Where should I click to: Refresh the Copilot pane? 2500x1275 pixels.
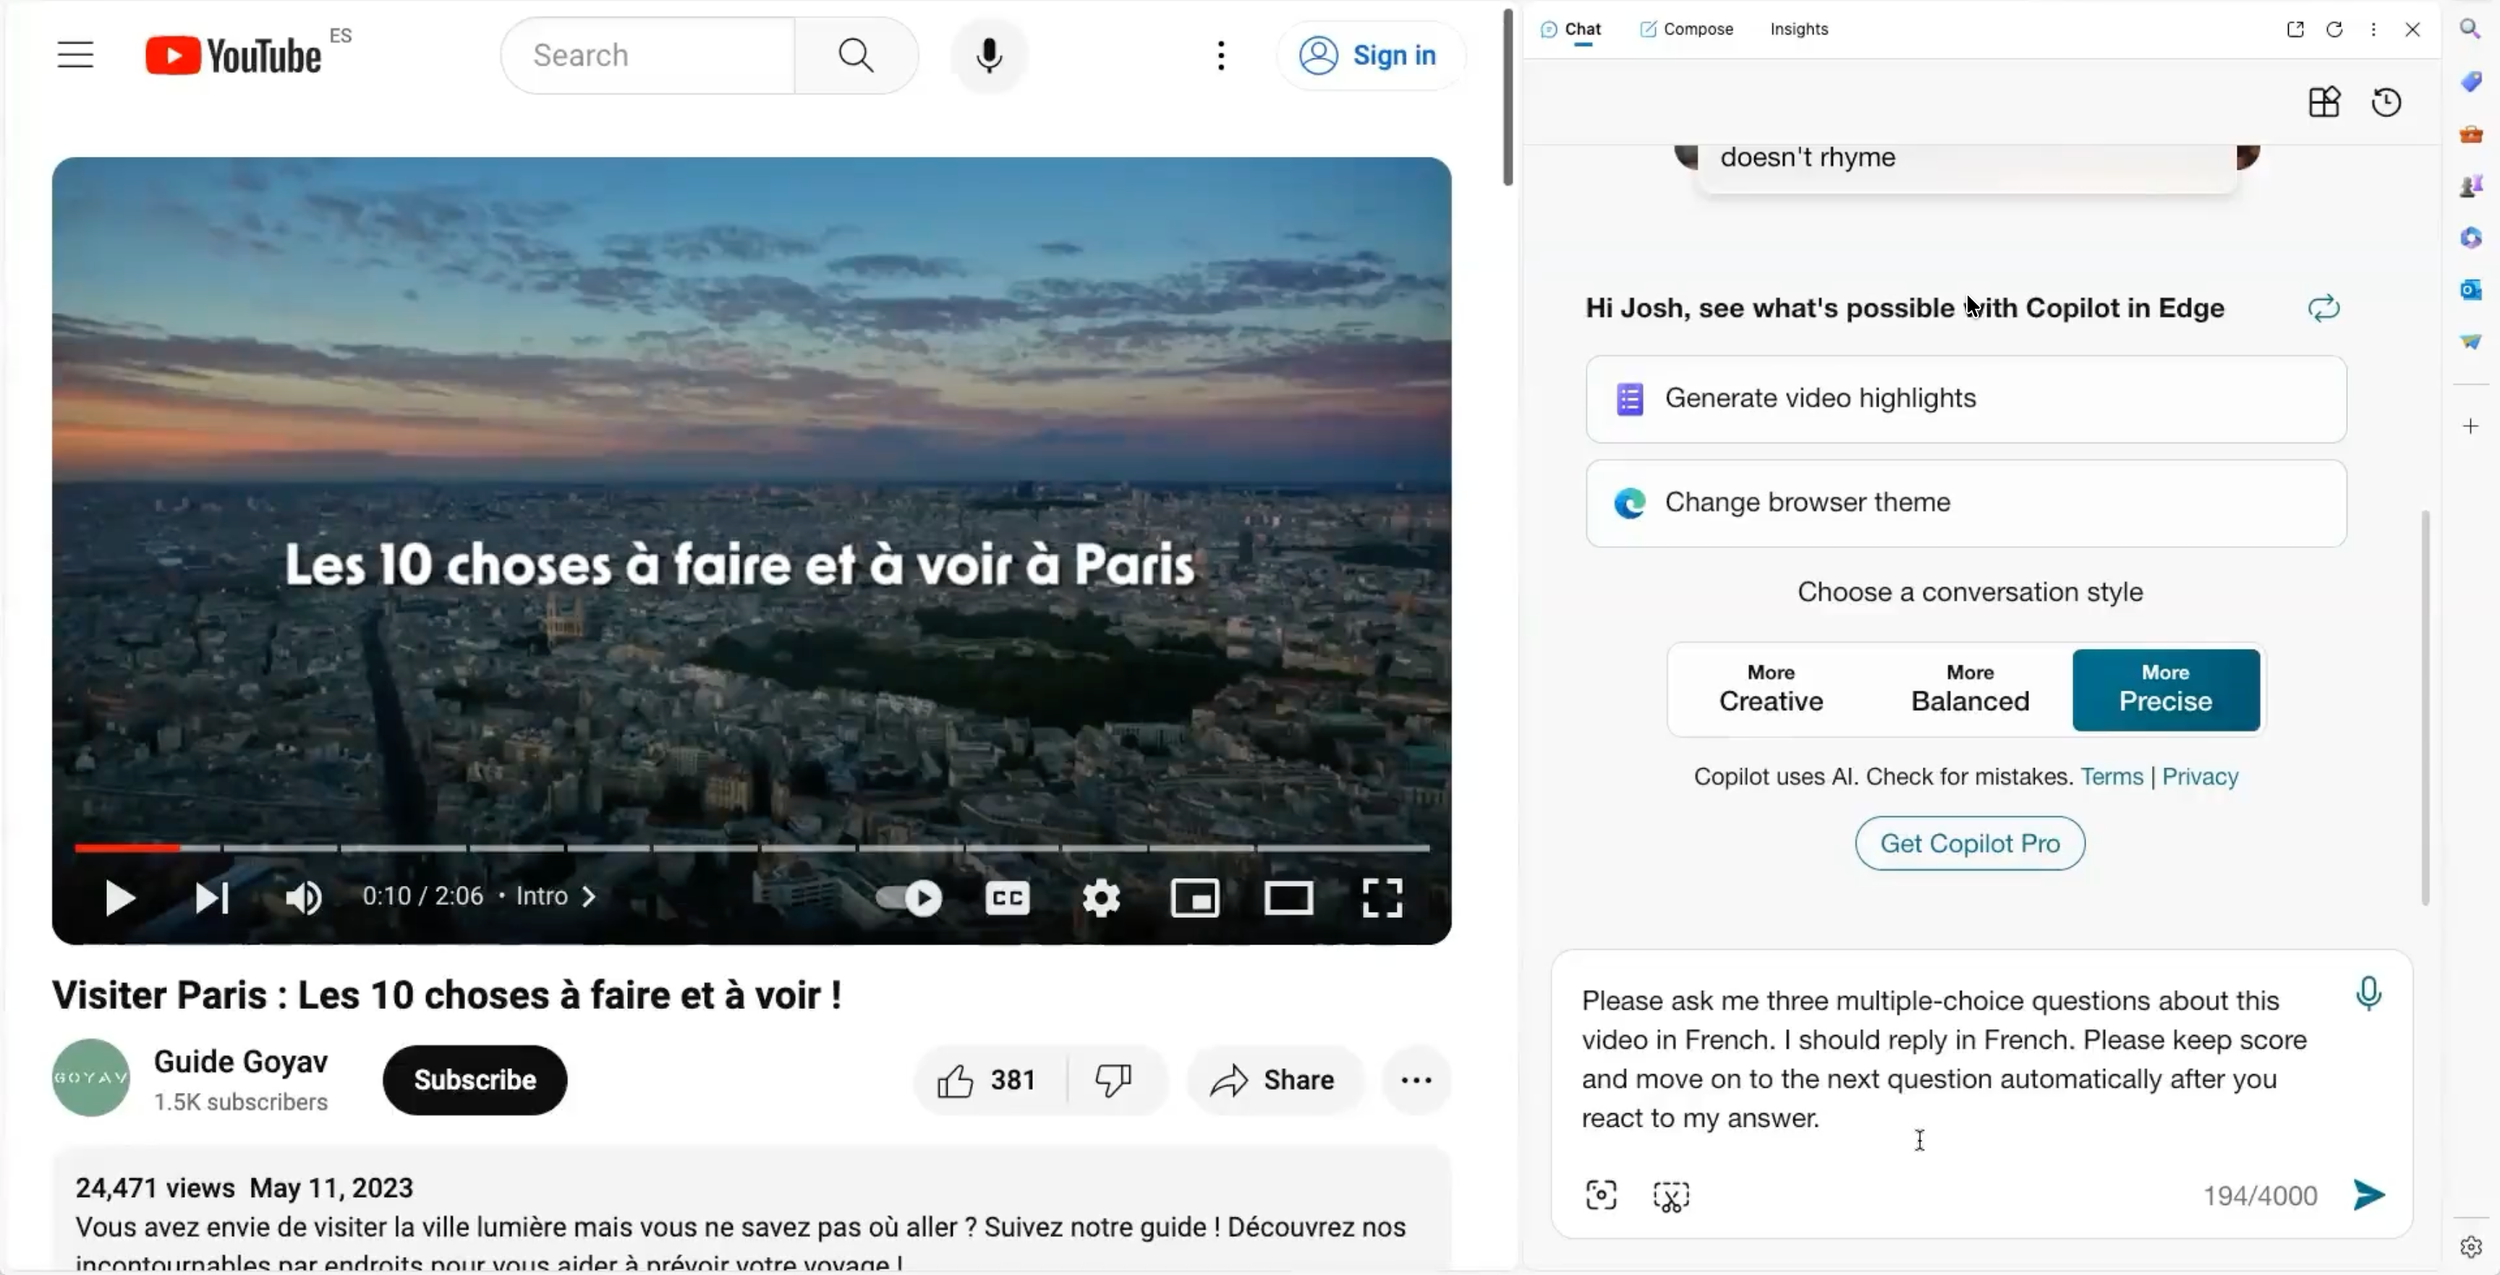click(2335, 29)
